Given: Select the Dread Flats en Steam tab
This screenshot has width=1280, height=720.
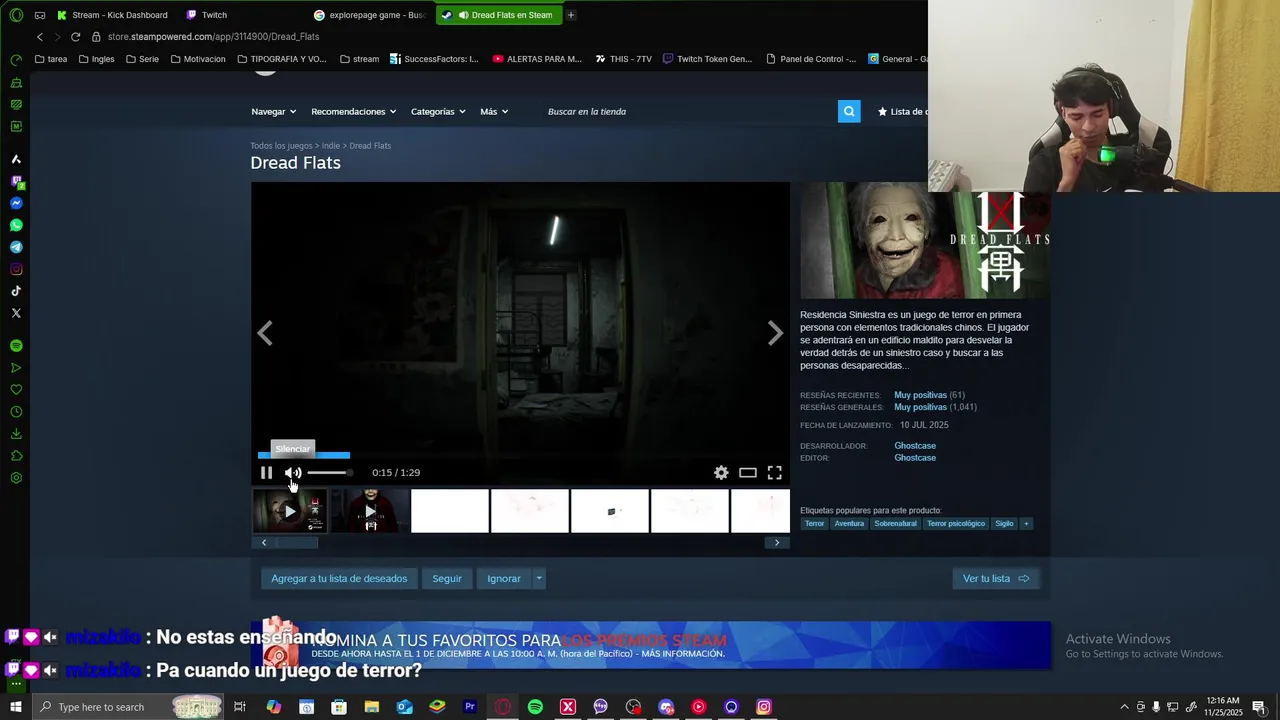Looking at the screenshot, I should (x=499, y=15).
